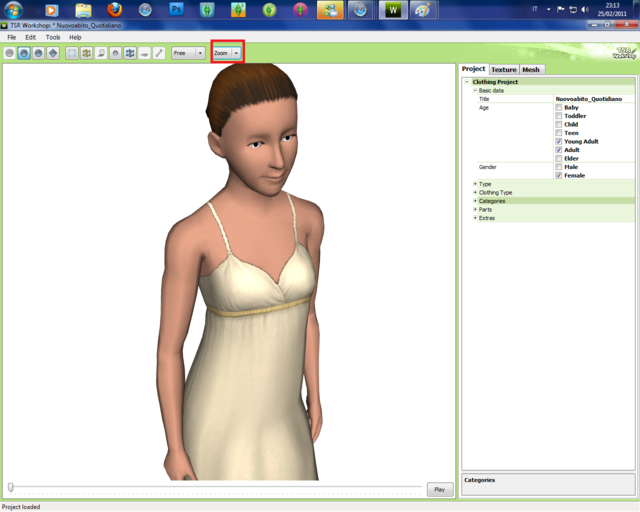The height and width of the screenshot is (512, 640).
Task: Open Windows Explorer folder icon
Action: point(83,10)
